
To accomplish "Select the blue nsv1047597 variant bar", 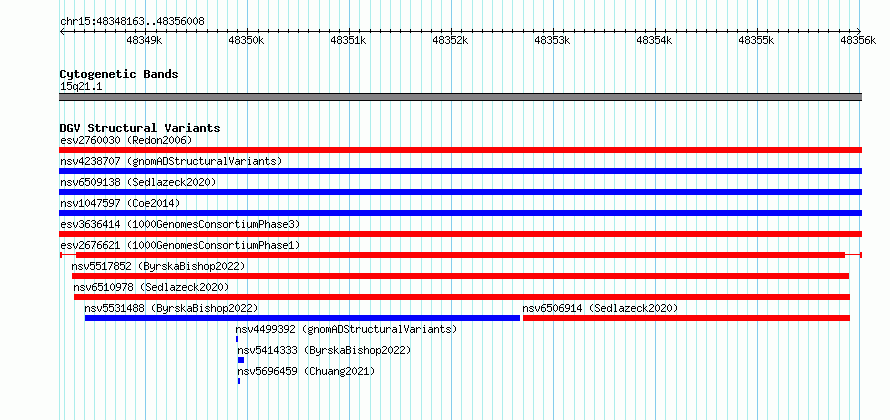I will coord(460,213).
